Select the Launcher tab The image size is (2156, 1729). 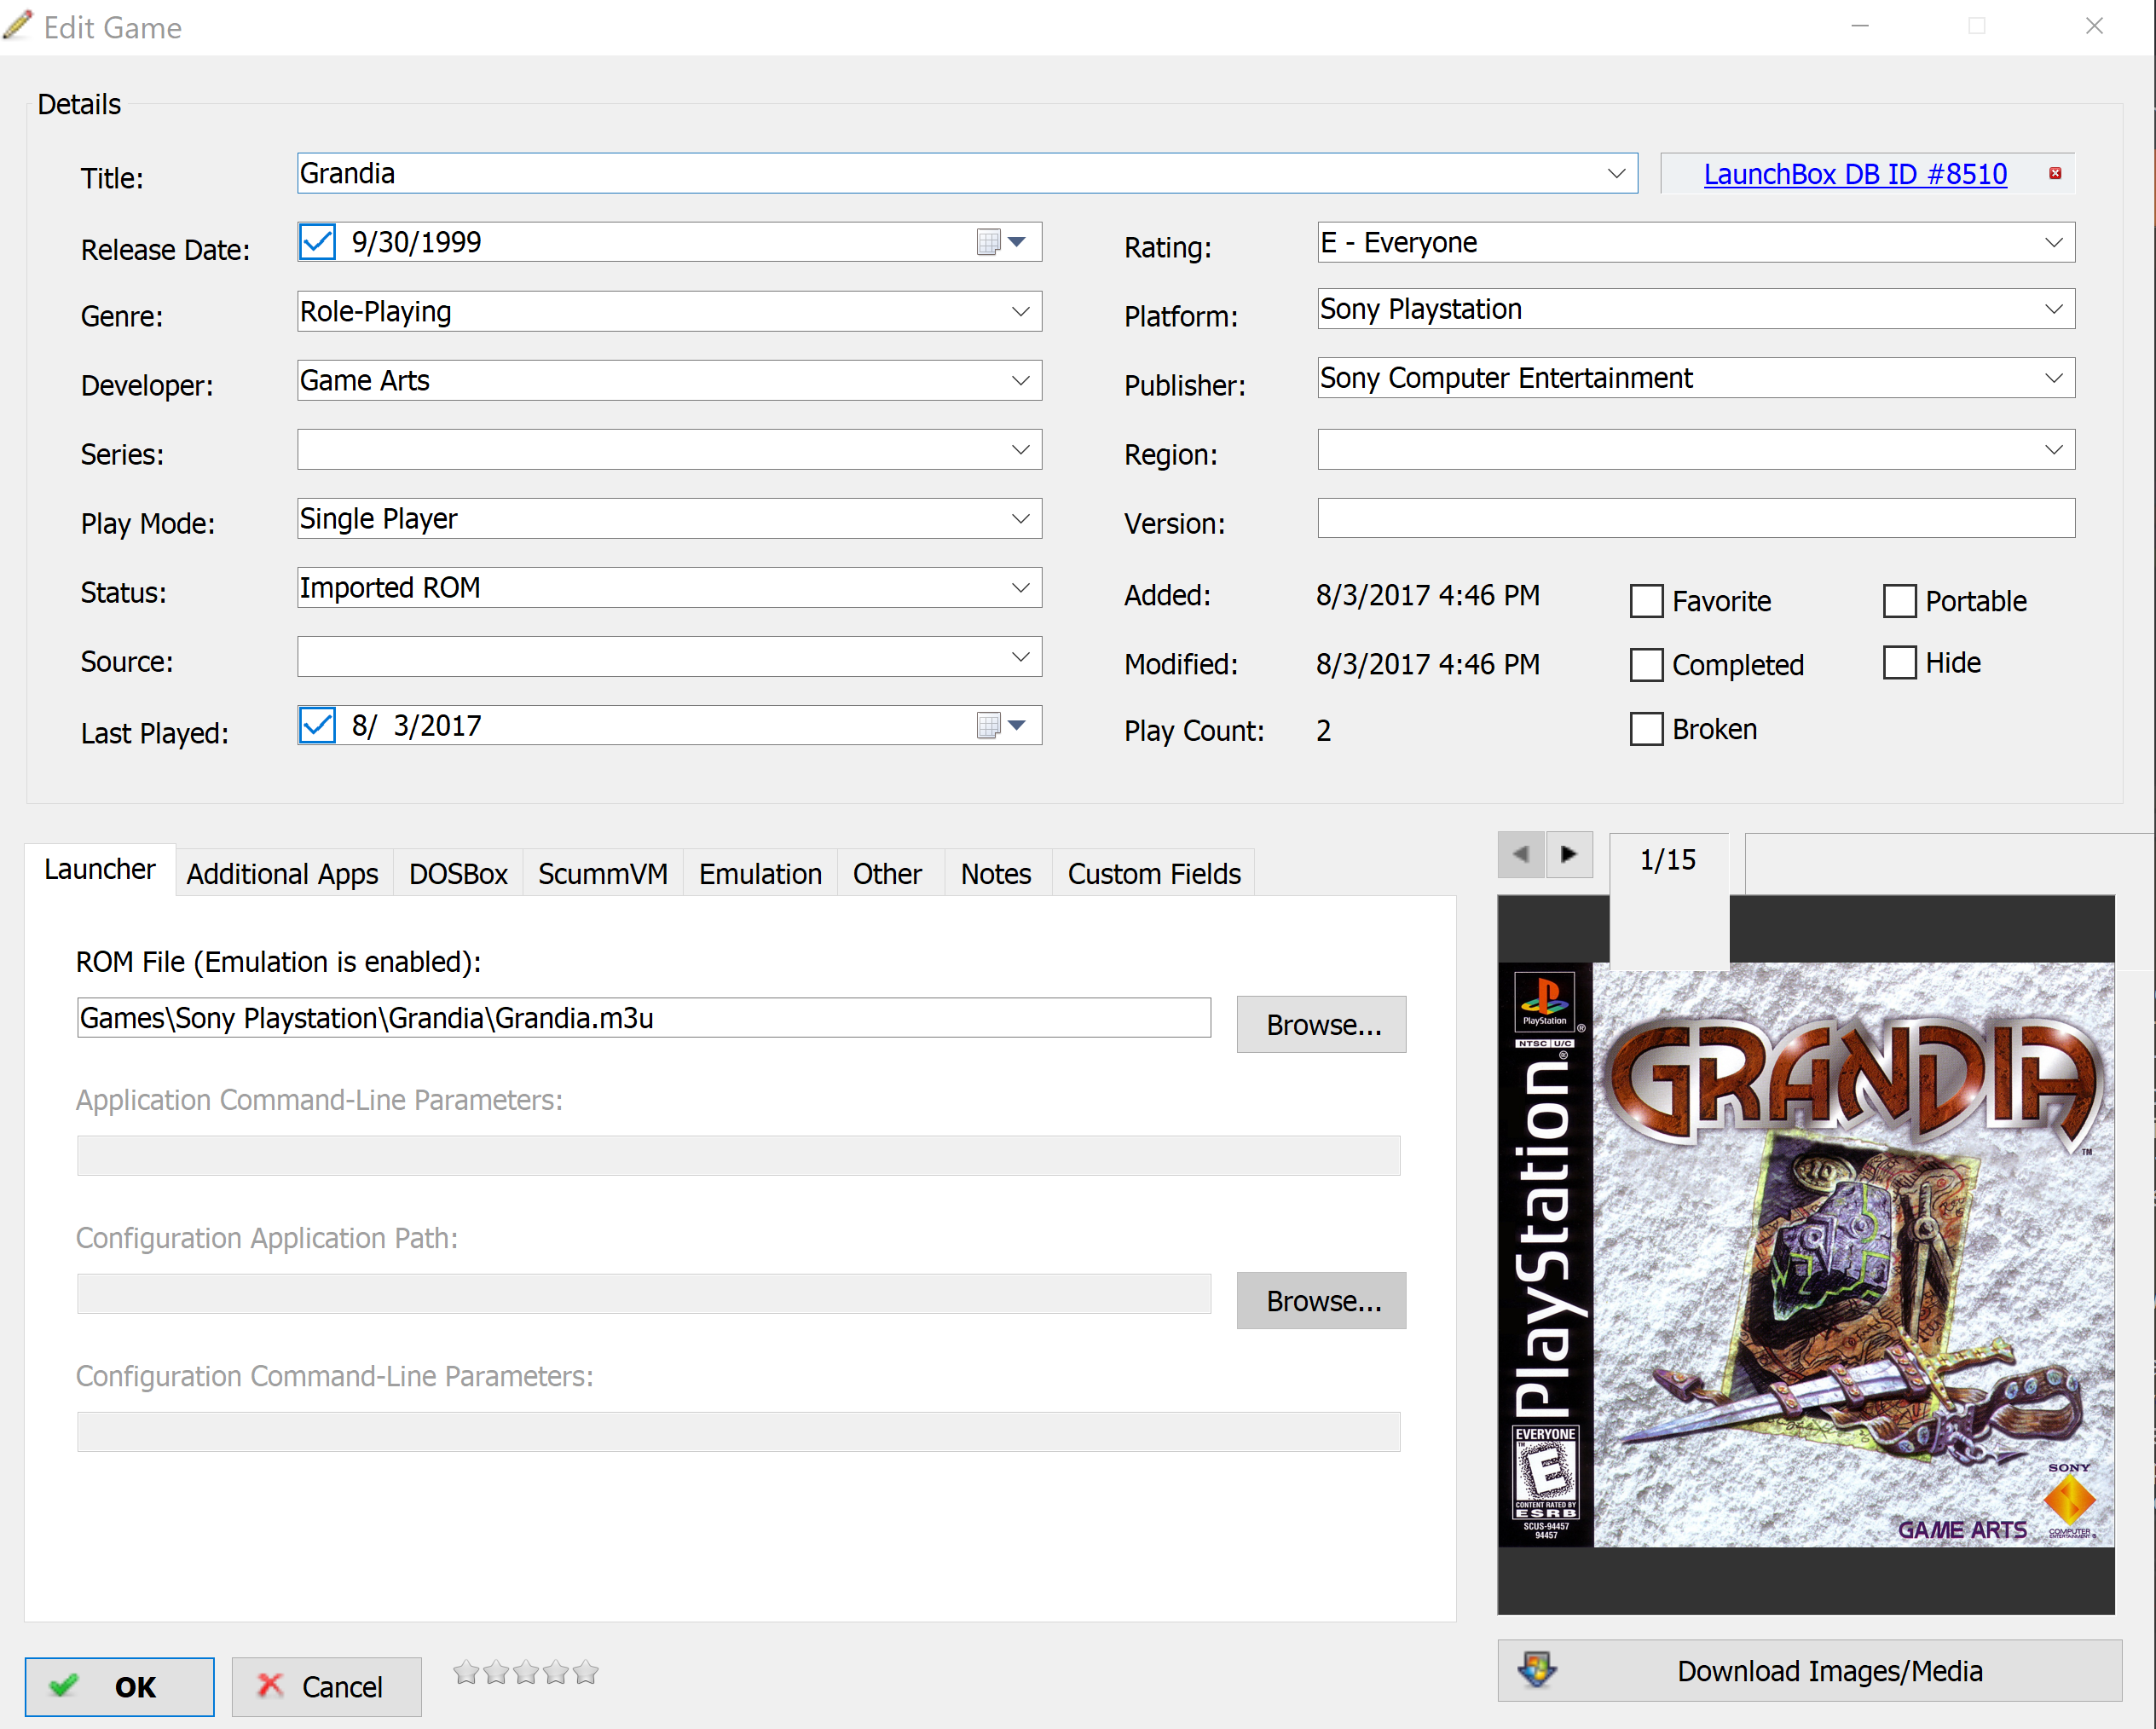(100, 870)
